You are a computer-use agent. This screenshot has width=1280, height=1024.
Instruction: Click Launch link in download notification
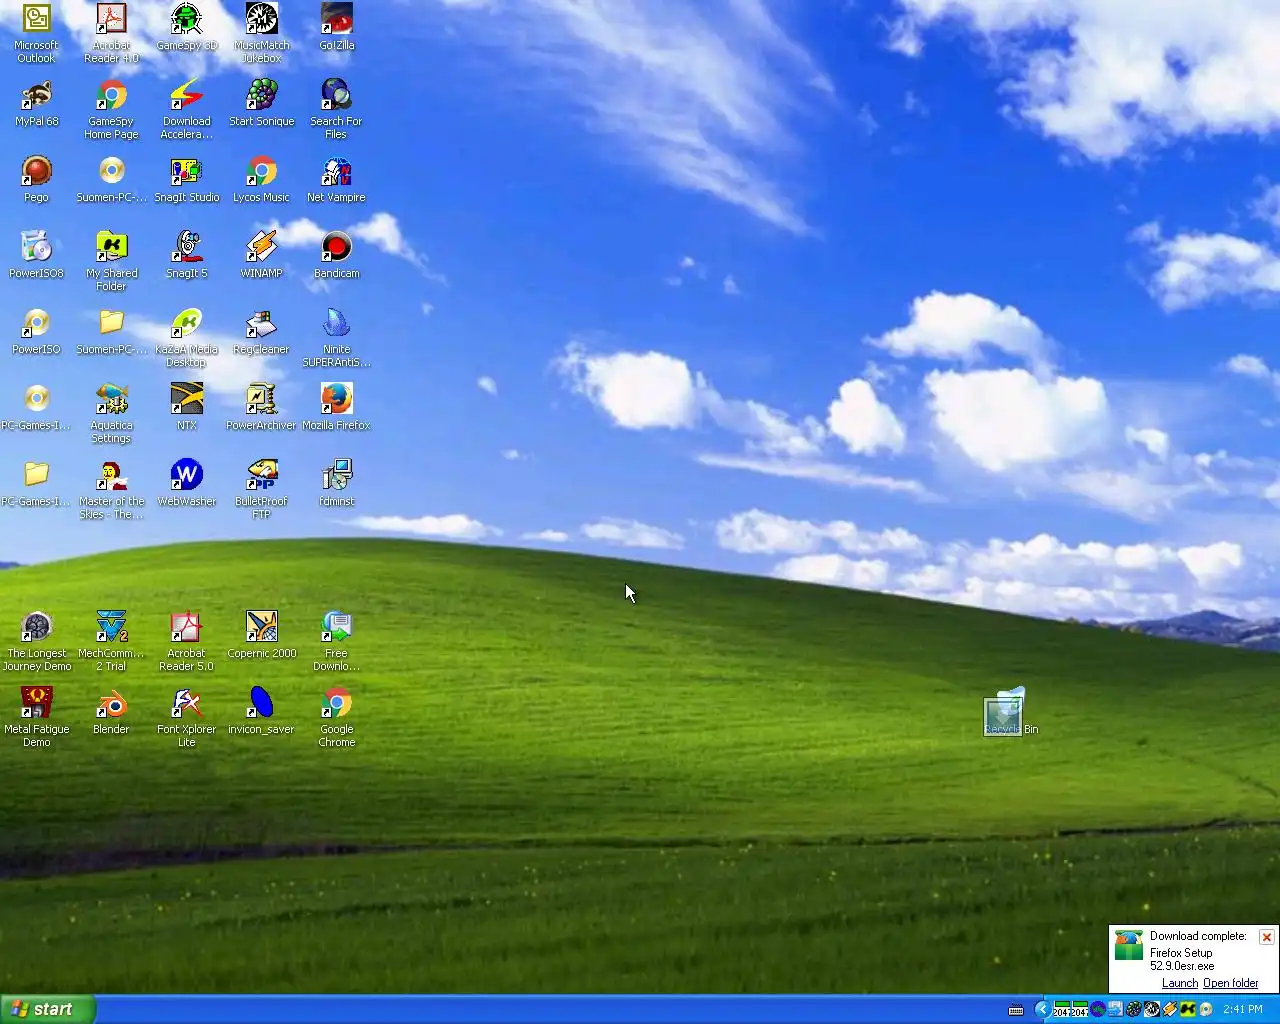[x=1180, y=983]
